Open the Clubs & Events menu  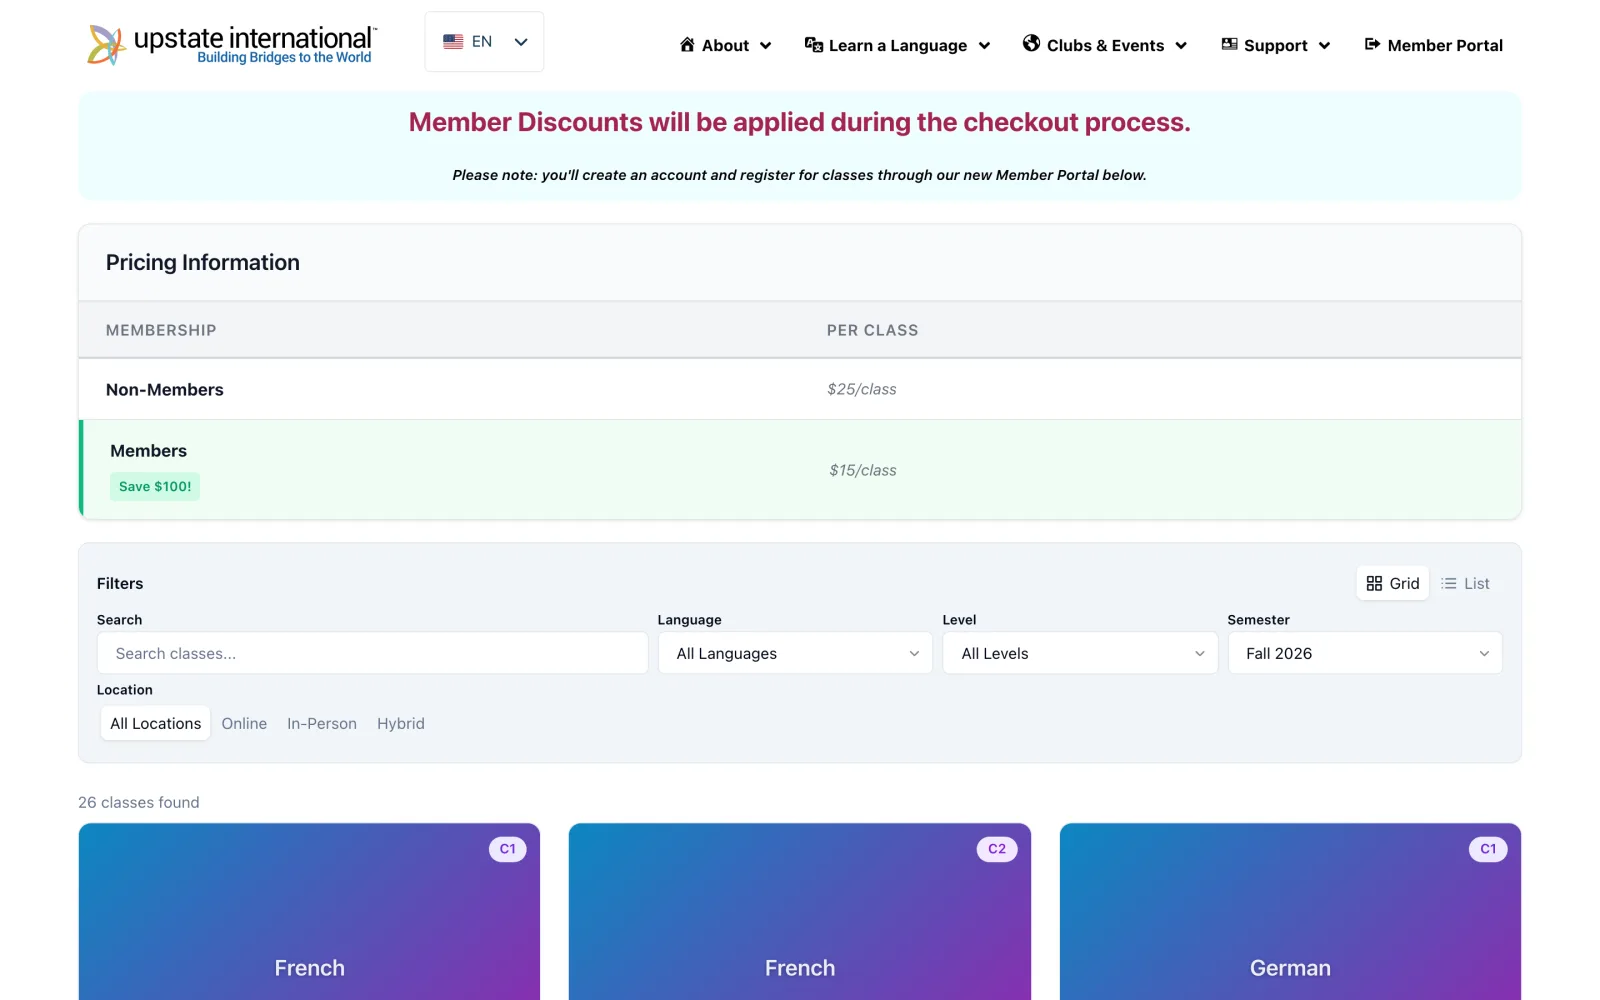tap(1105, 45)
